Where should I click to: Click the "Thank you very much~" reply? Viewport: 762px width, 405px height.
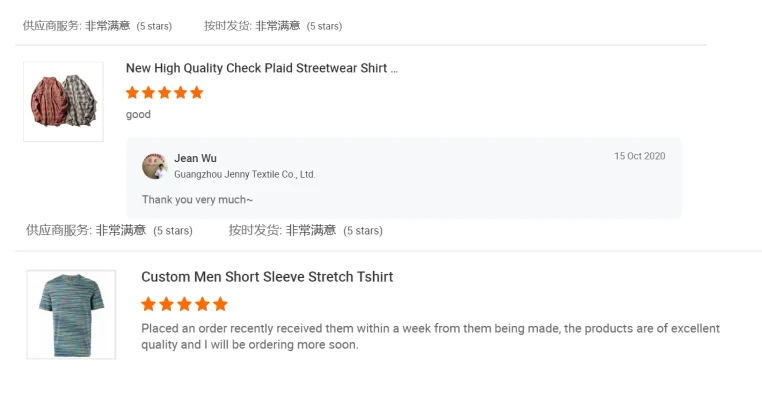pyautogui.click(x=197, y=200)
